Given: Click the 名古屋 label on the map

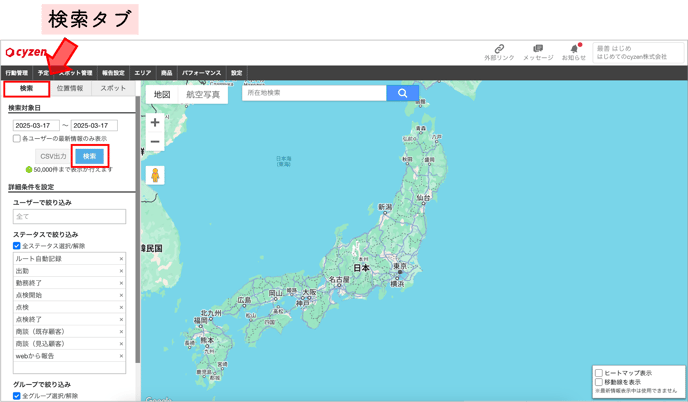Looking at the screenshot, I should 339,280.
